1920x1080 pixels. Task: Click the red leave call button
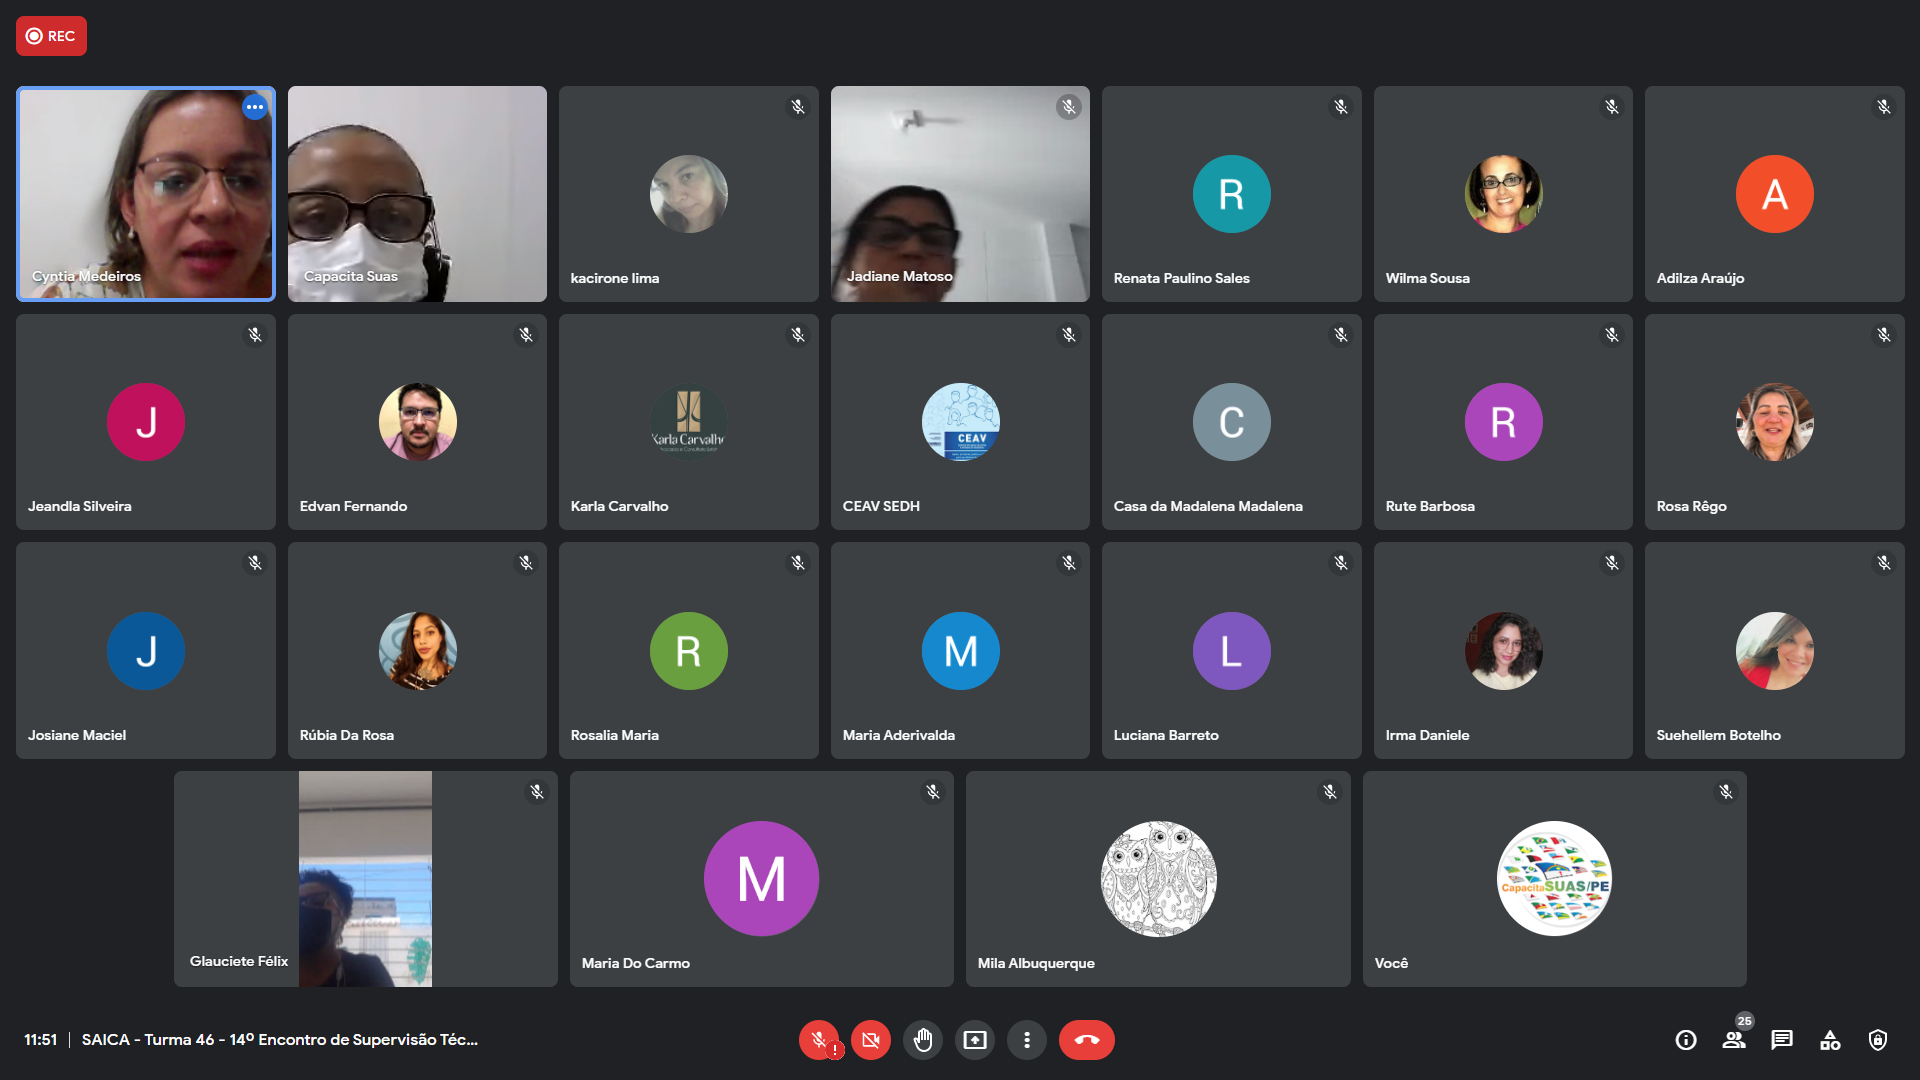coord(1086,1040)
